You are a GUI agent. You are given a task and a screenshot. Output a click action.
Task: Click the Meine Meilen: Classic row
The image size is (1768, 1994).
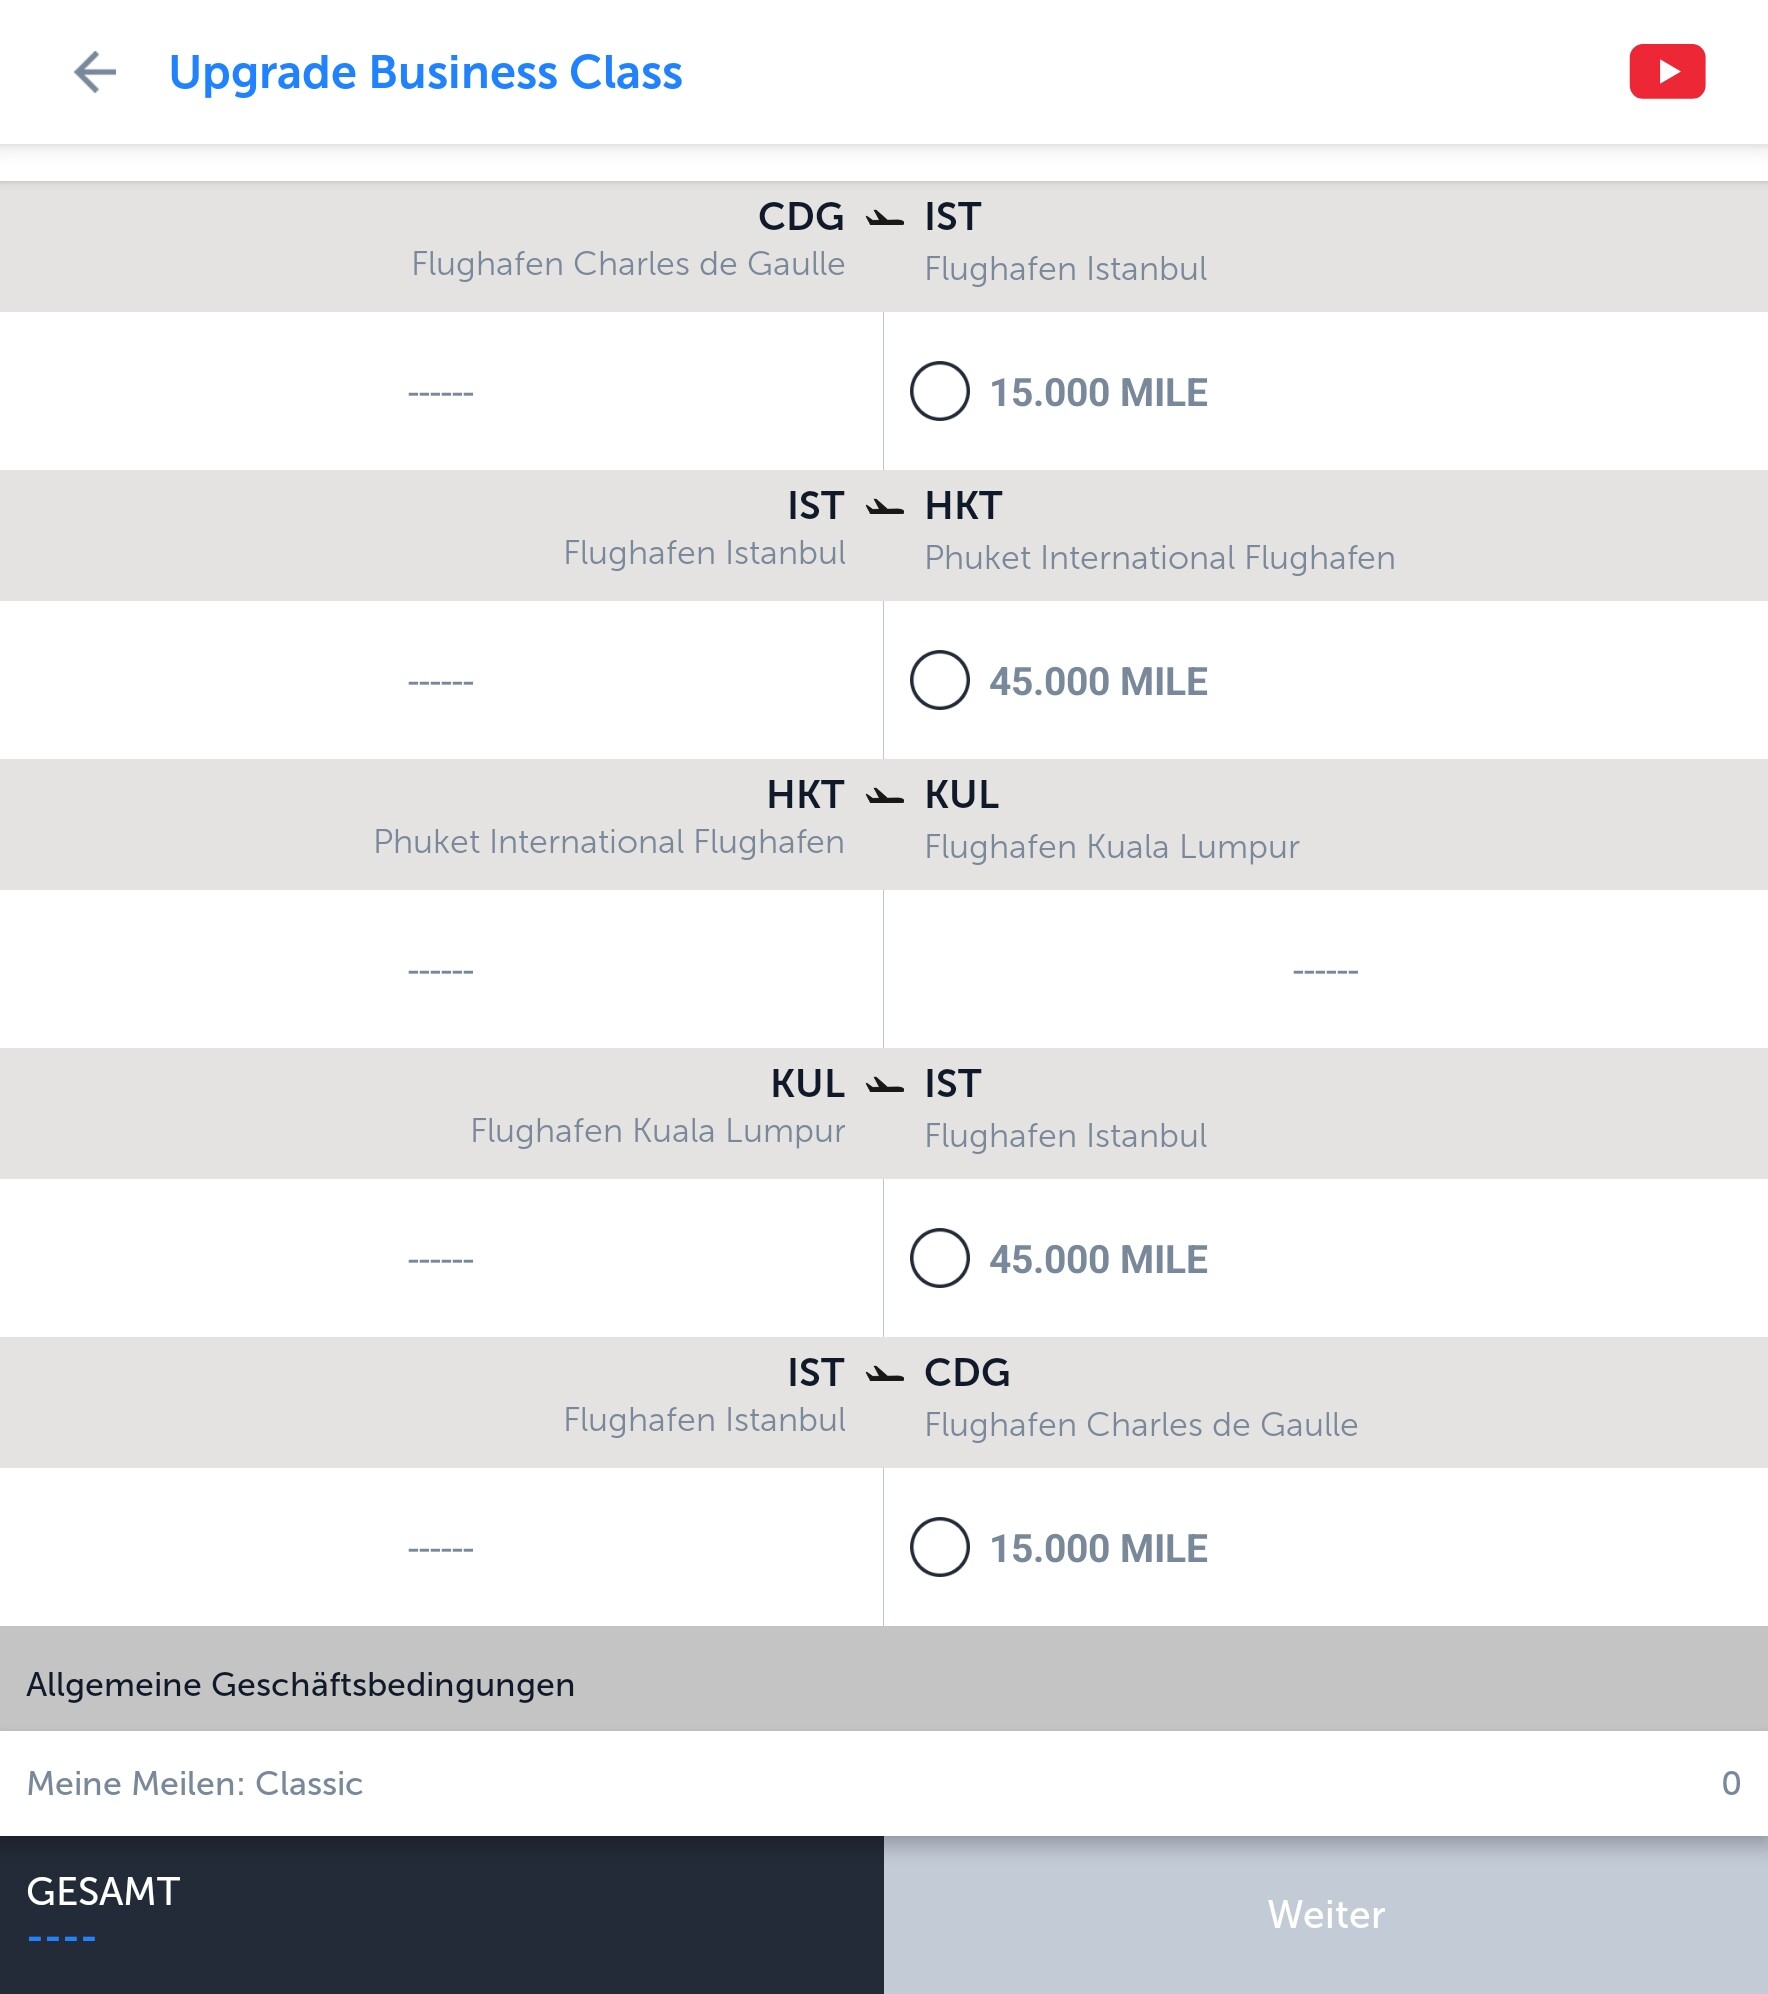pyautogui.click(x=884, y=1783)
